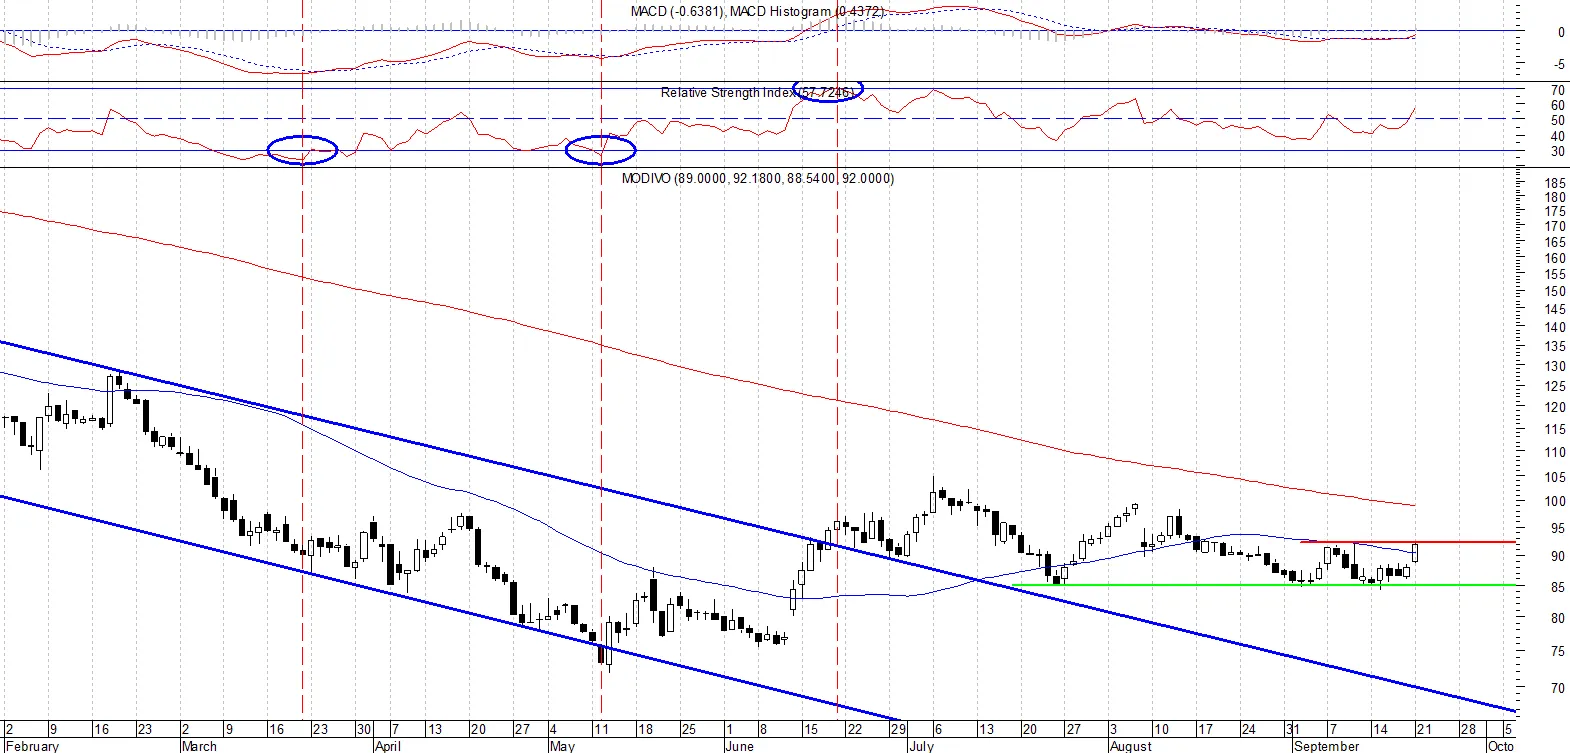The height and width of the screenshot is (753, 1570).
Task: Select the green horizontal support line
Action: 1264,585
